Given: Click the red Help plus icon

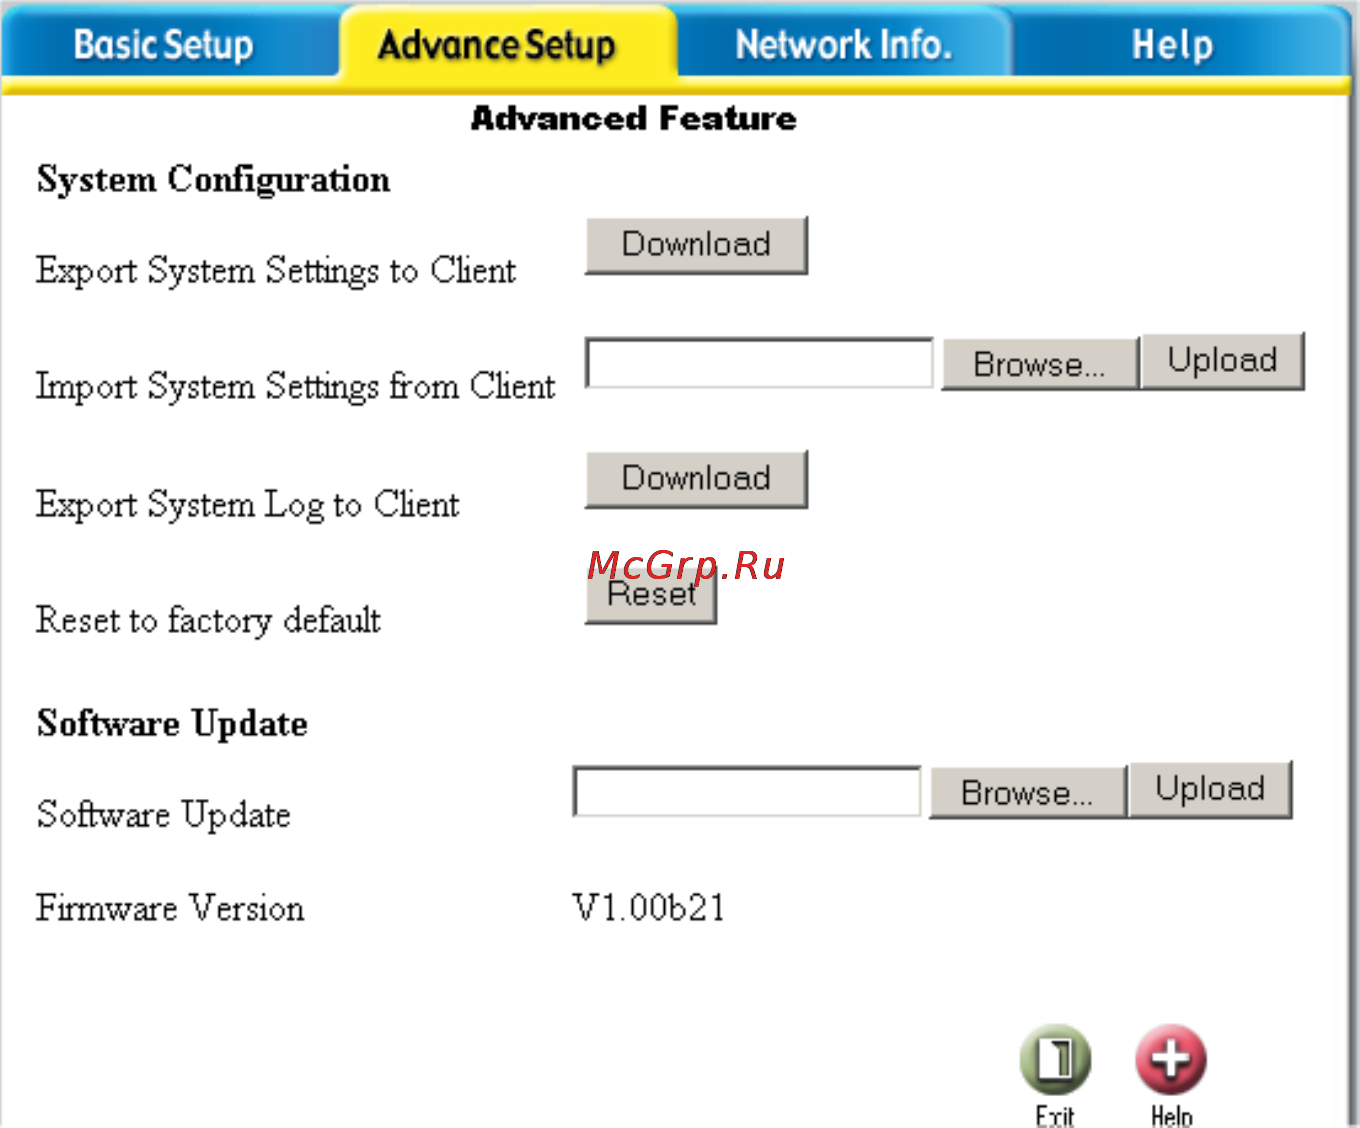Looking at the screenshot, I should [x=1171, y=1059].
